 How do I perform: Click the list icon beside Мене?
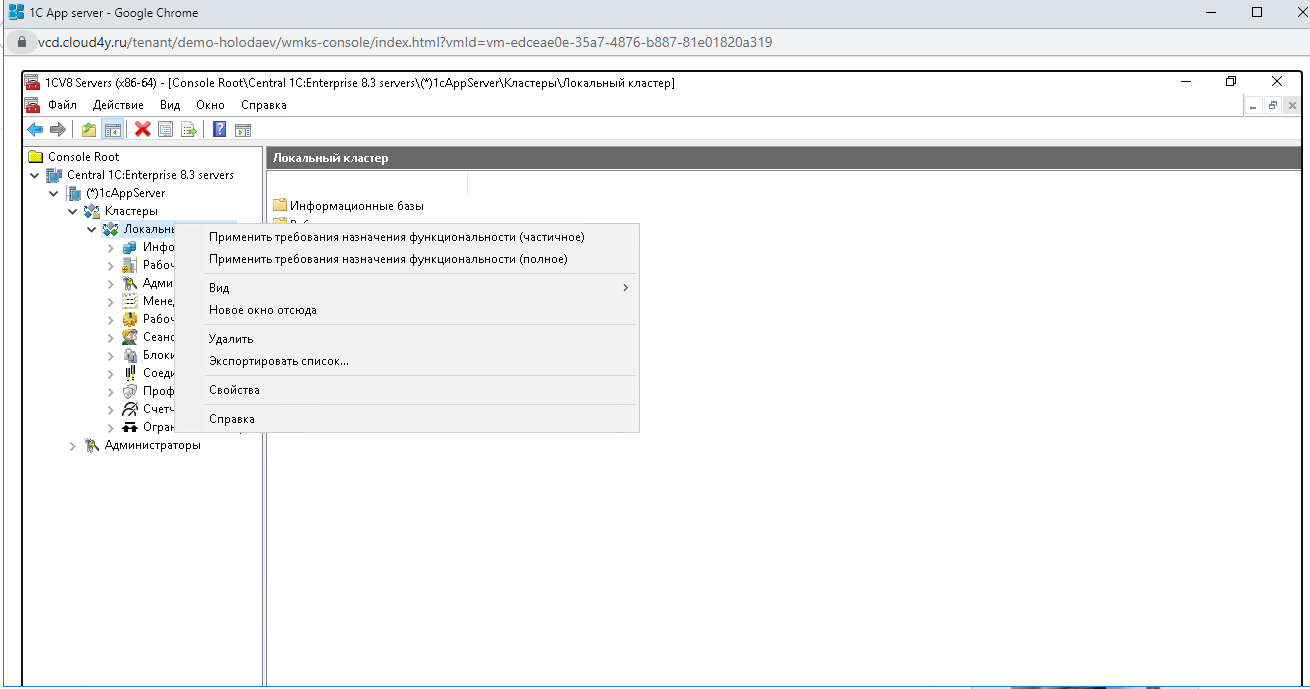[x=130, y=301]
